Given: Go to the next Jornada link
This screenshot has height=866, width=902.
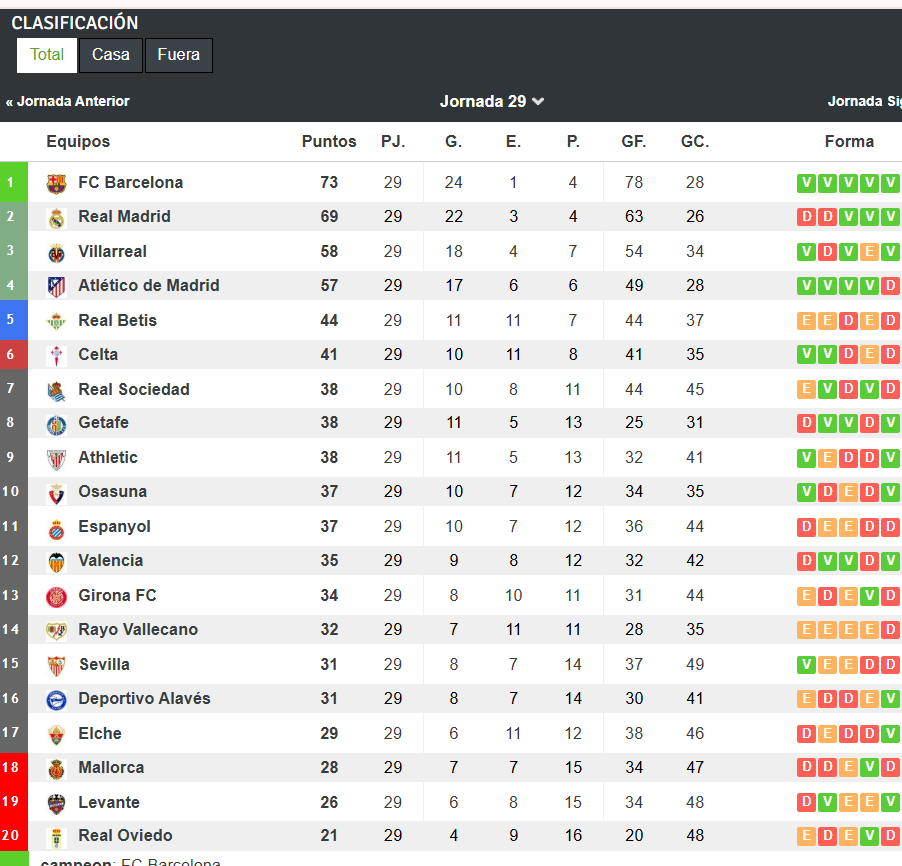Looking at the screenshot, I should coord(863,101).
